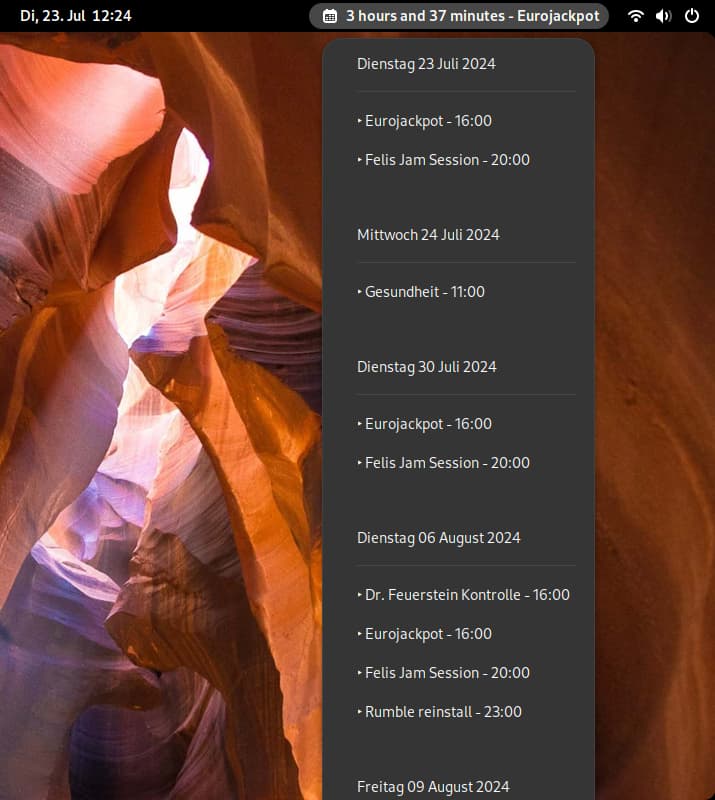This screenshot has width=715, height=800.
Task: Click the Dienstag 23 Juli 2024 header
Action: point(426,64)
